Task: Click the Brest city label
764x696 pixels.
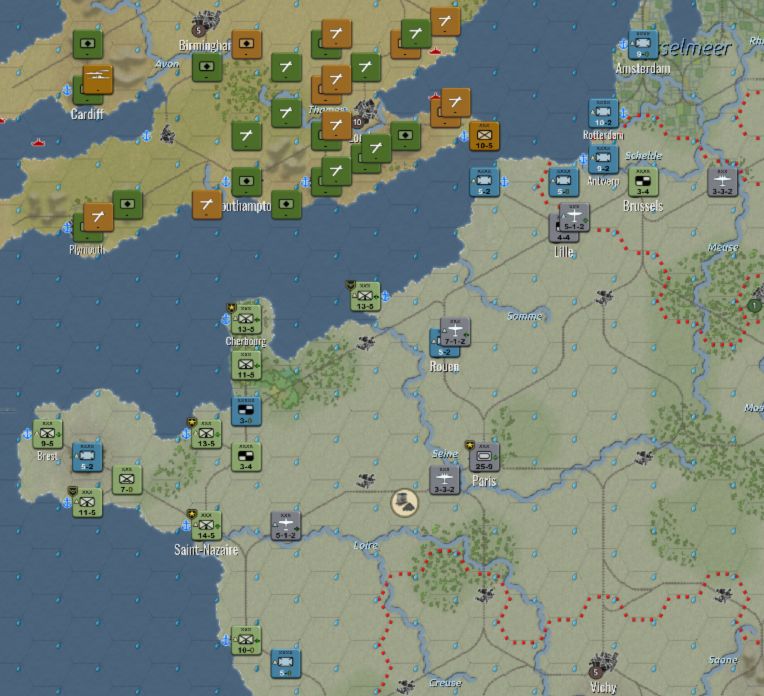Action: (47, 456)
